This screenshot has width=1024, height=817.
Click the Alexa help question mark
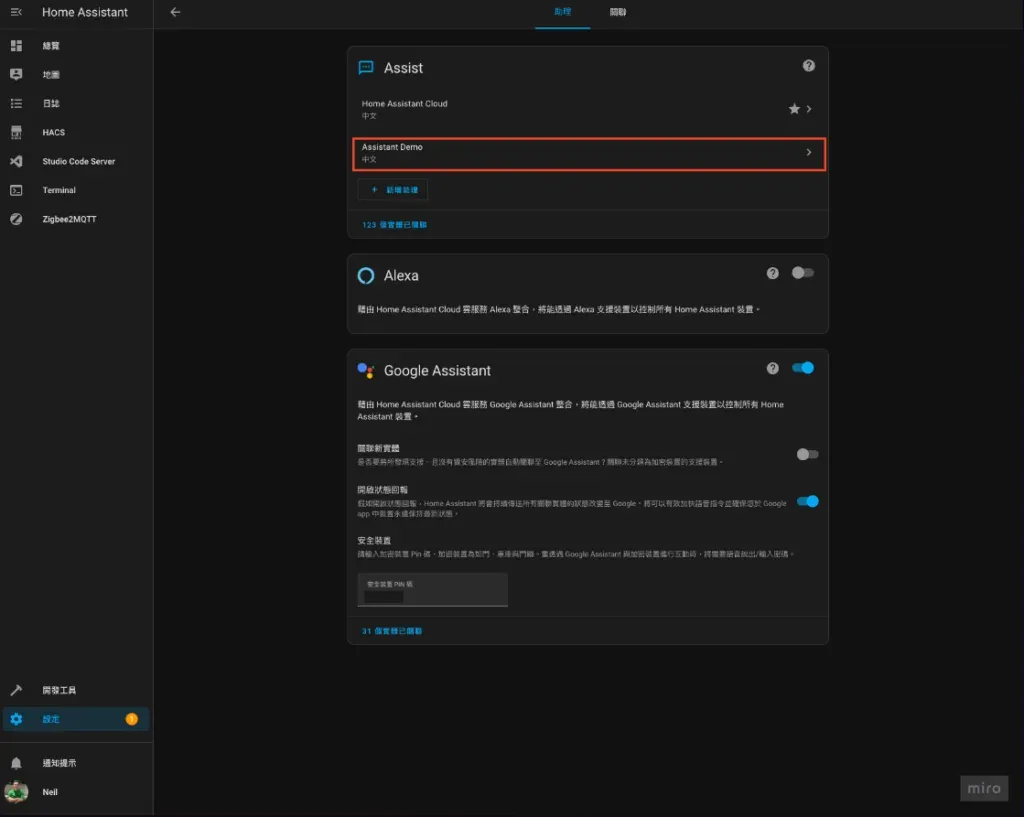point(772,273)
